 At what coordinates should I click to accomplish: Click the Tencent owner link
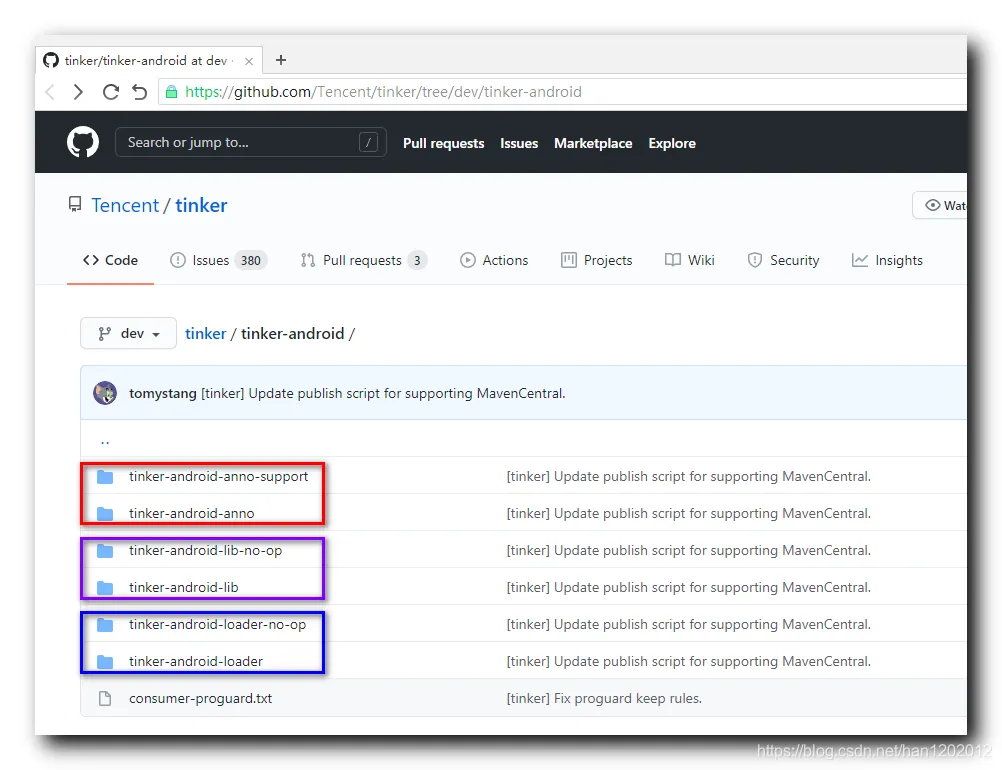(125, 205)
